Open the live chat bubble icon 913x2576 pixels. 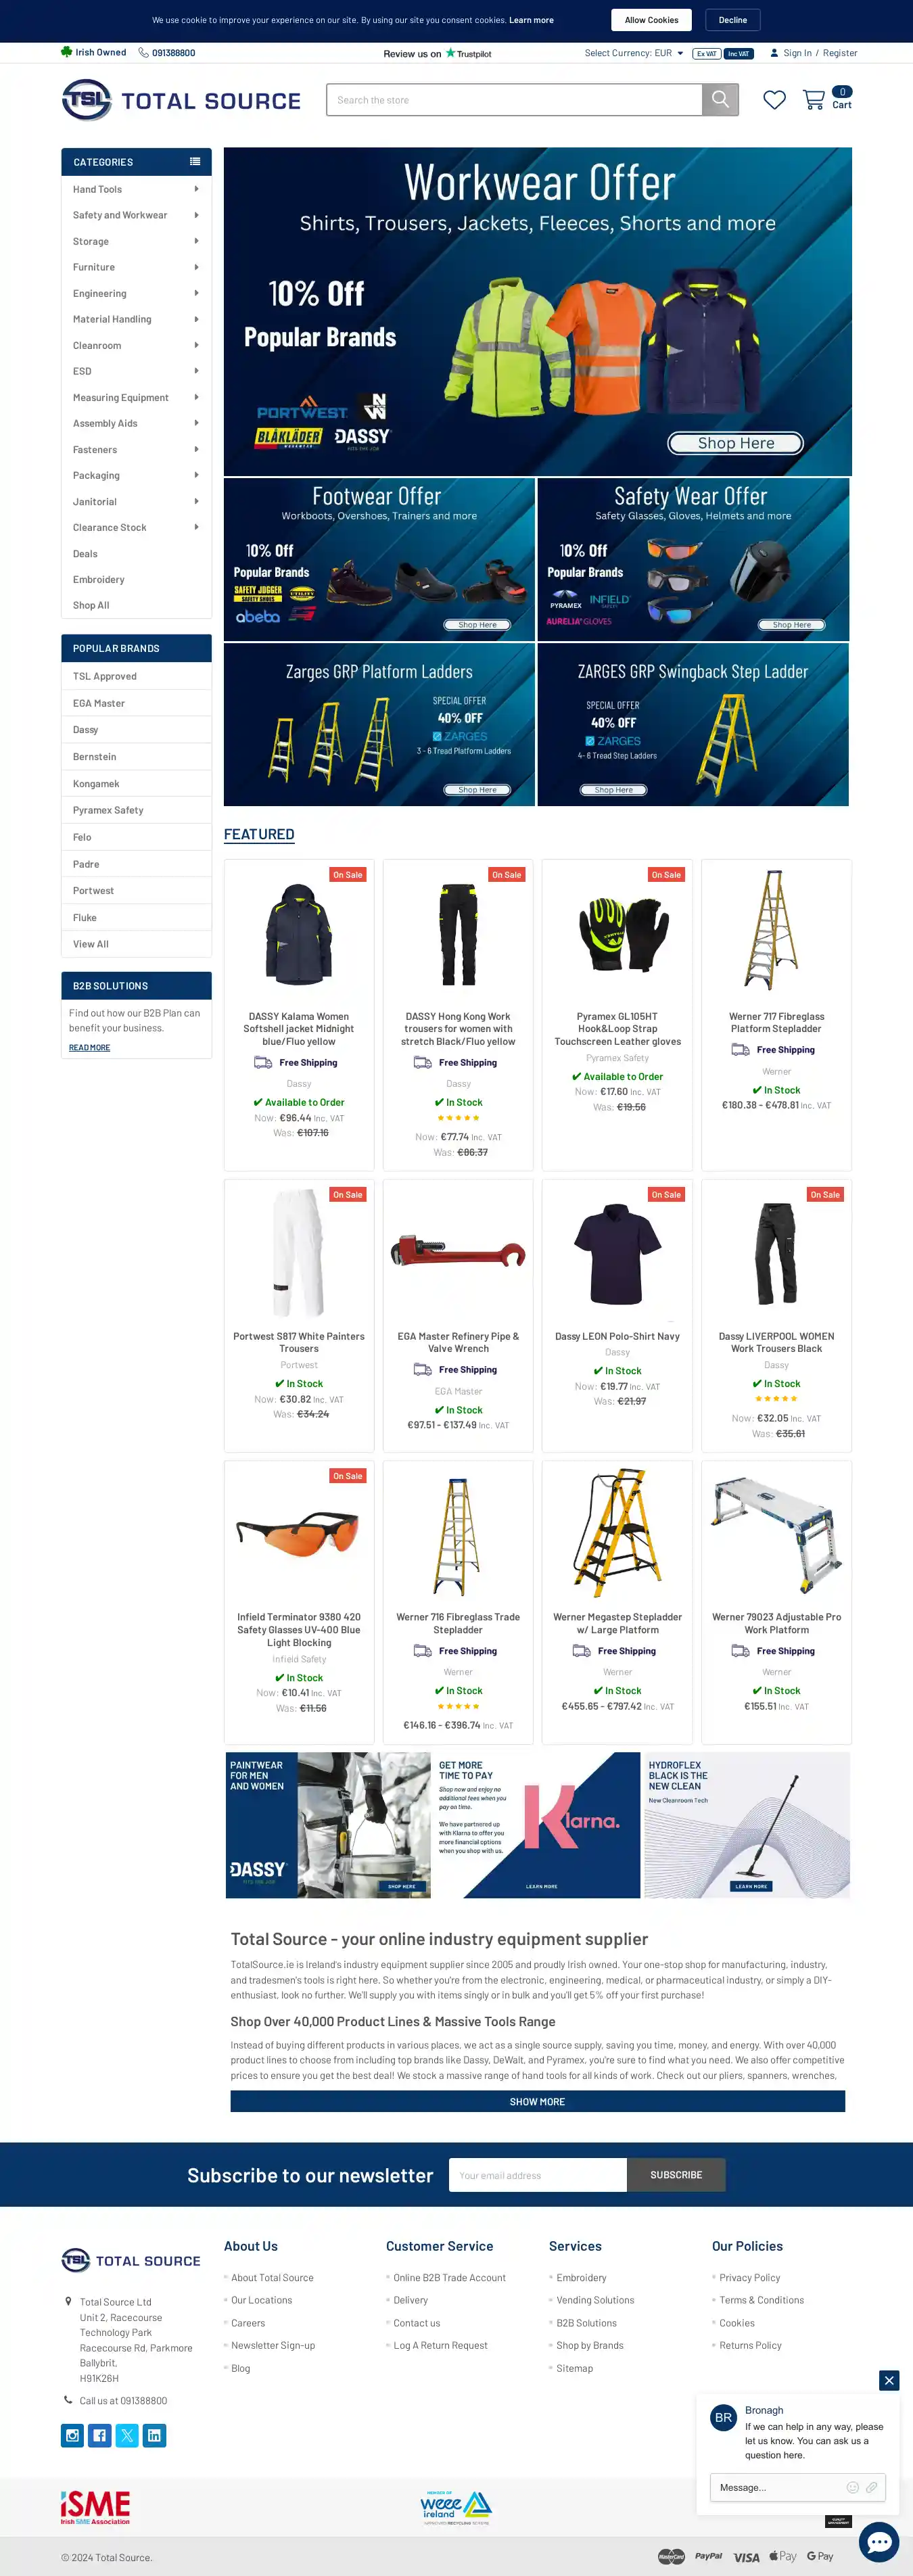coord(879,2542)
